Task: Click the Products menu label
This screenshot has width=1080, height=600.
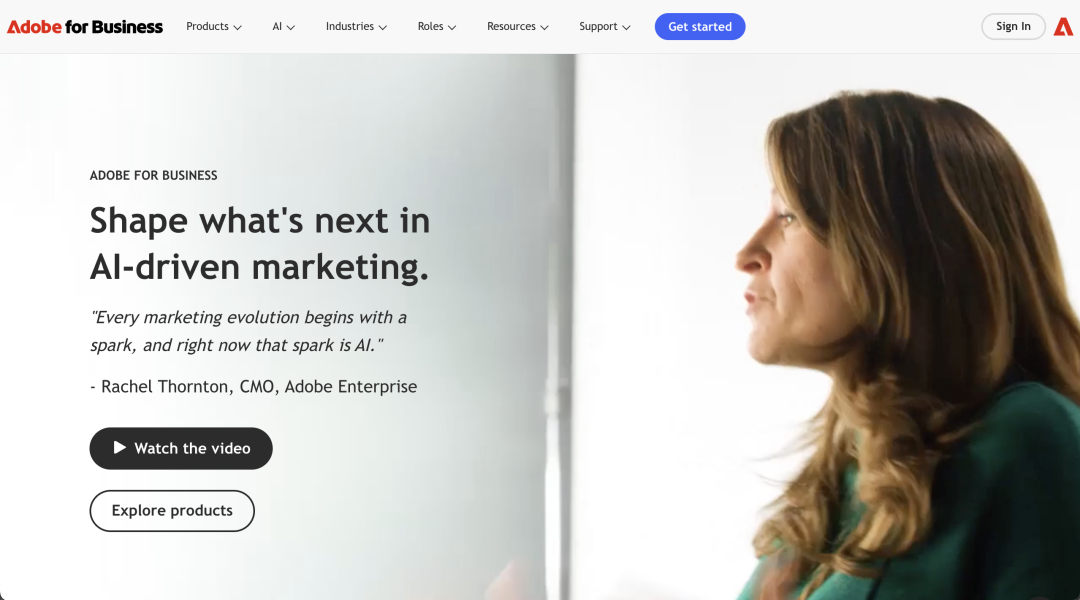Action: [207, 26]
